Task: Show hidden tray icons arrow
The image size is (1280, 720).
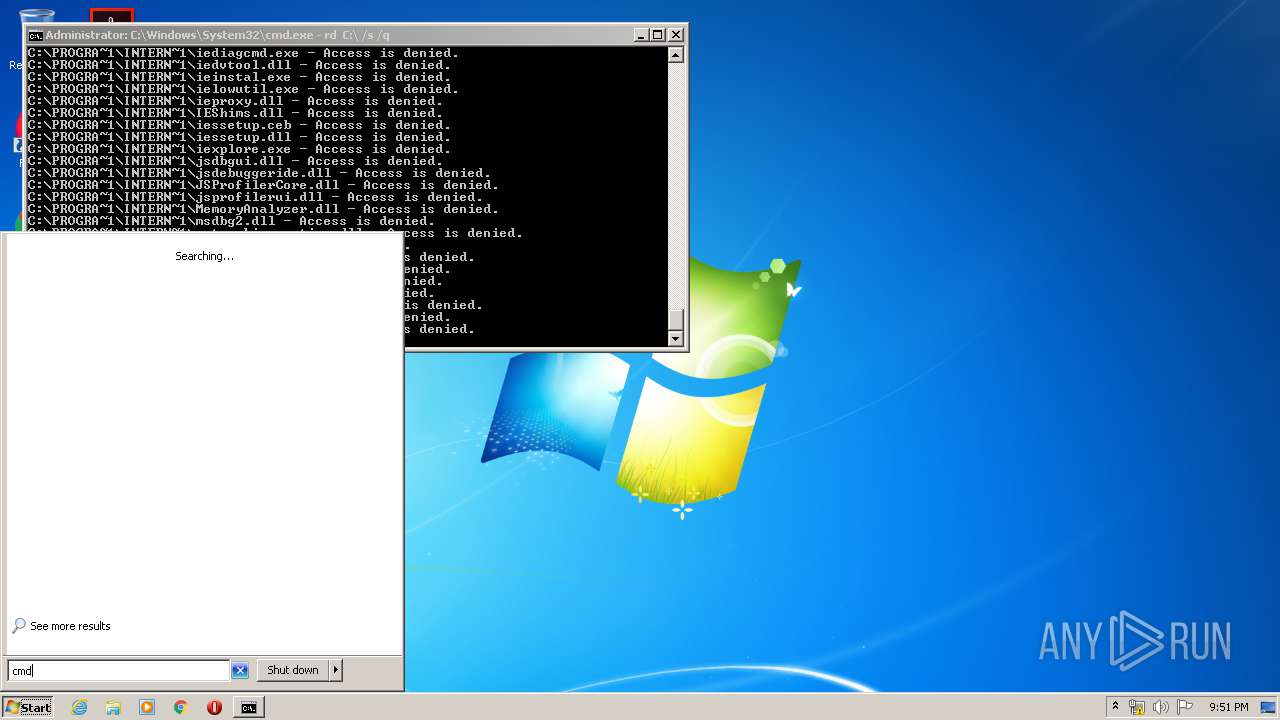Action: (x=1115, y=707)
